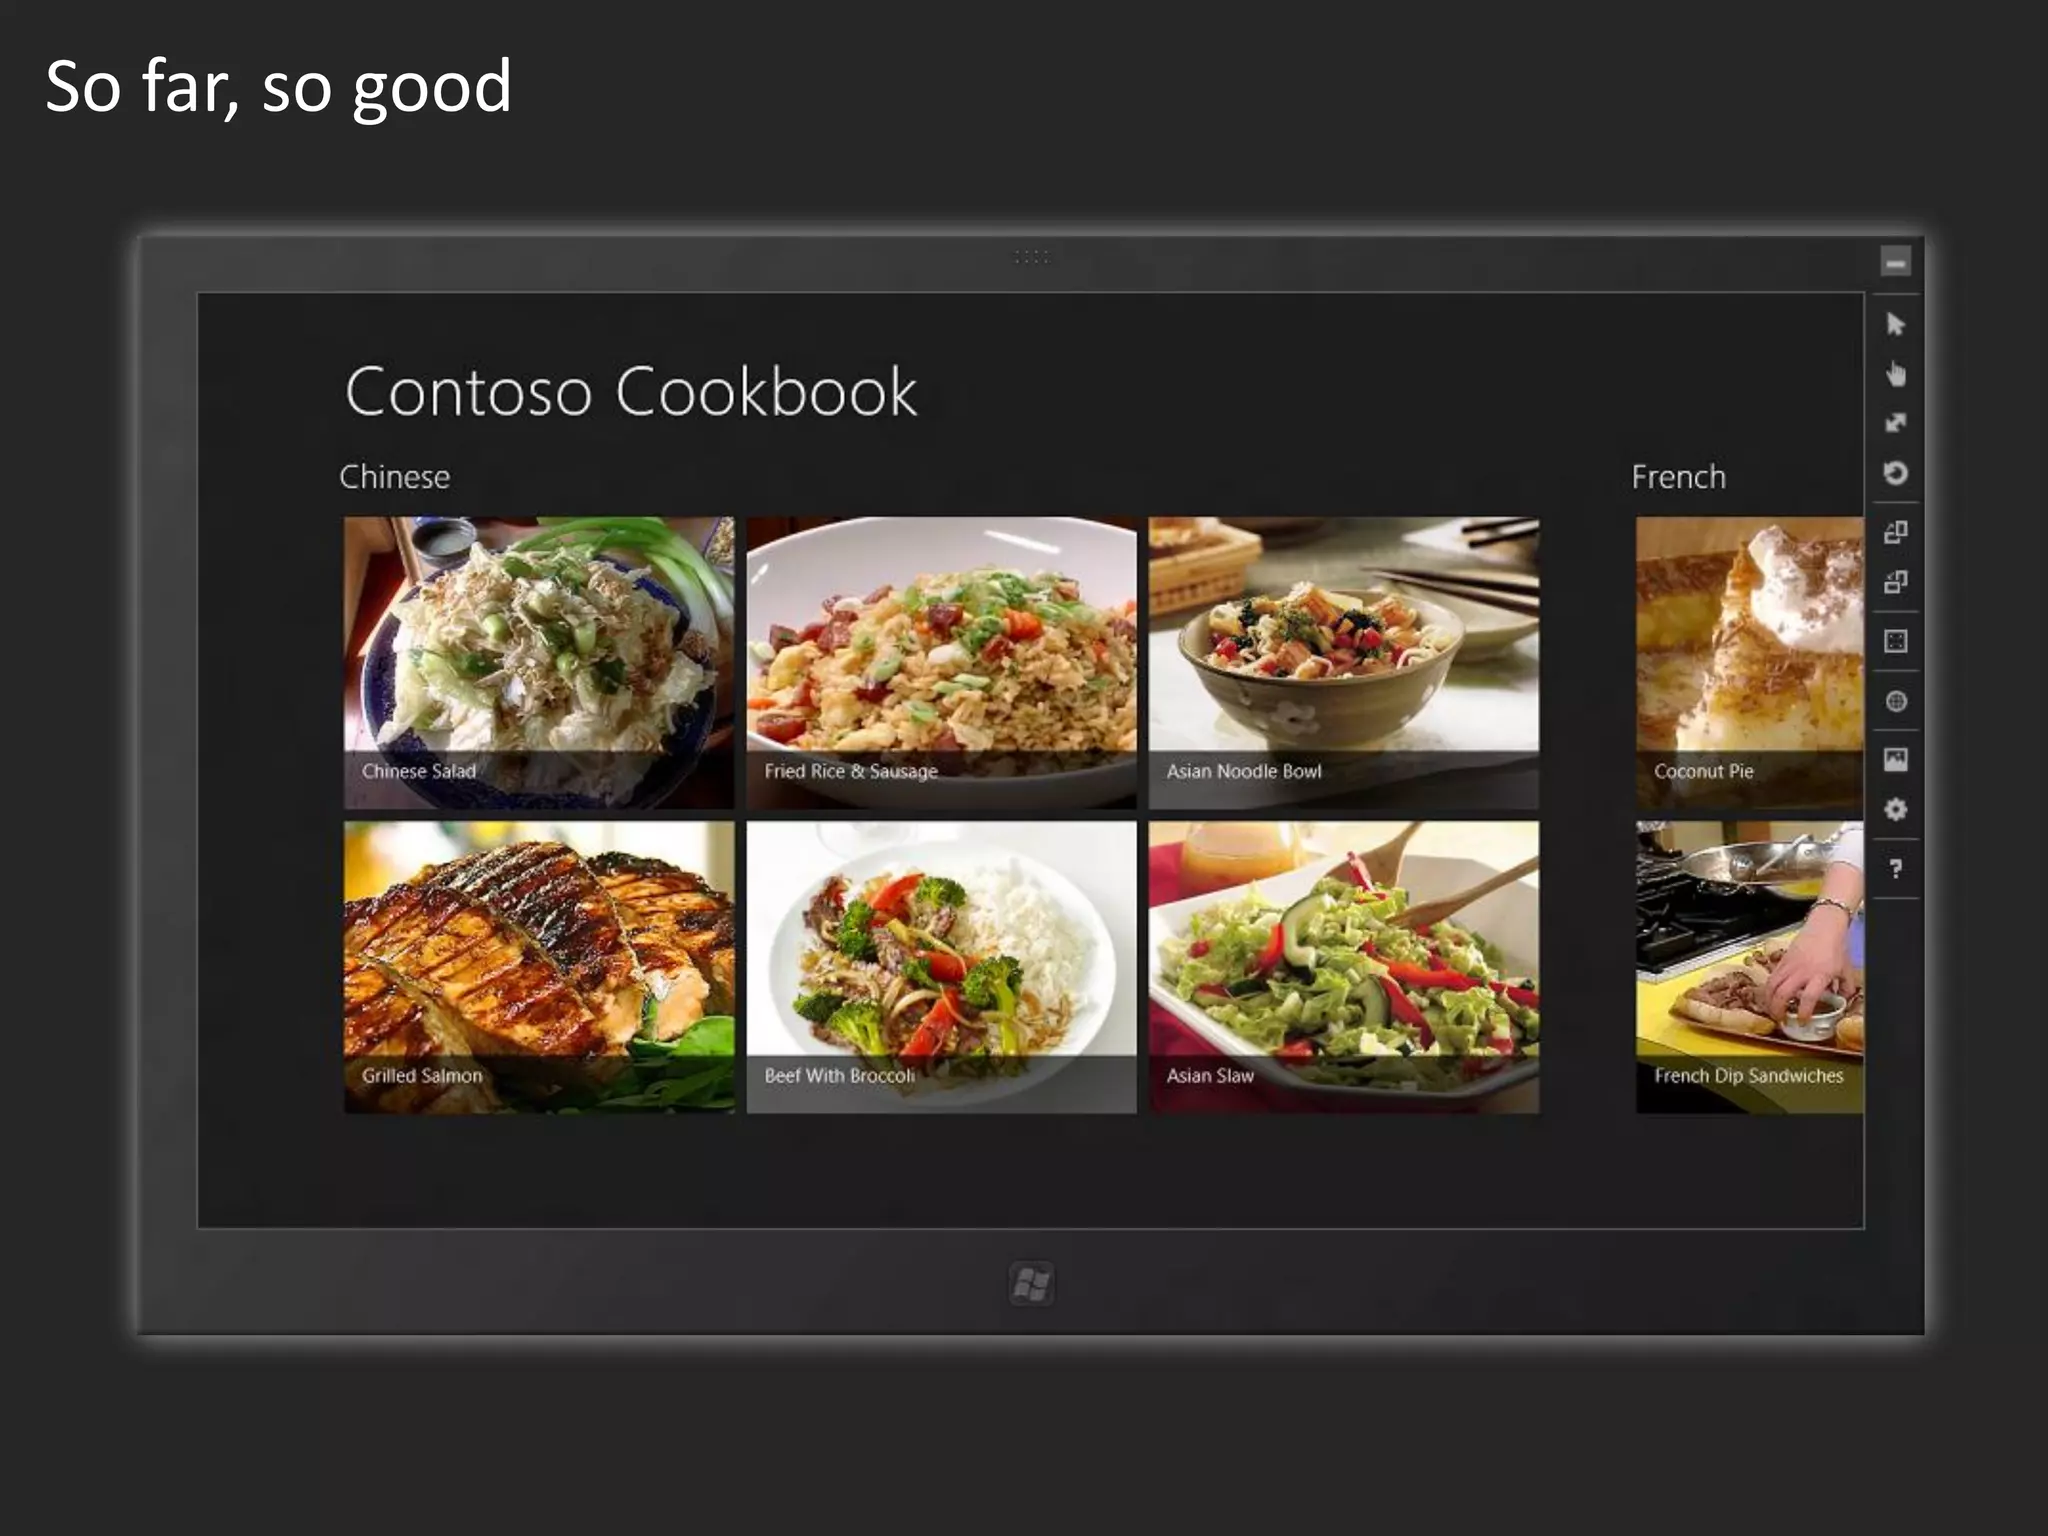Screen dimensions: 2048x1536
Task: Activate rotation touch mode circular arrow
Action: [1895, 472]
